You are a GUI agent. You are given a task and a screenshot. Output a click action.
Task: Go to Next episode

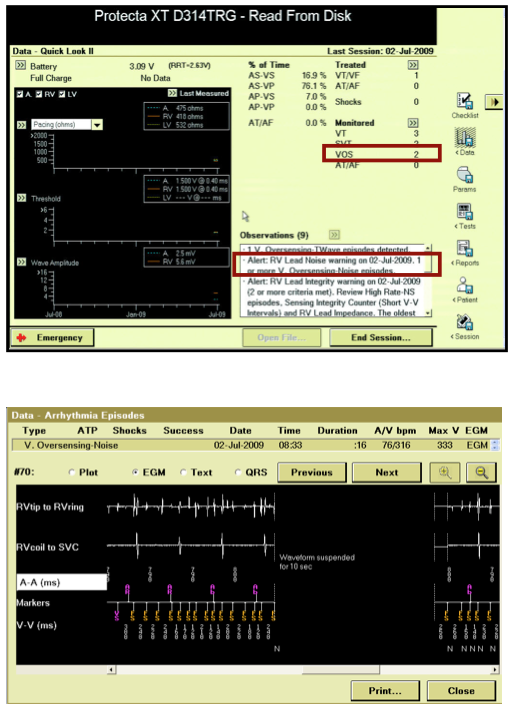387,472
